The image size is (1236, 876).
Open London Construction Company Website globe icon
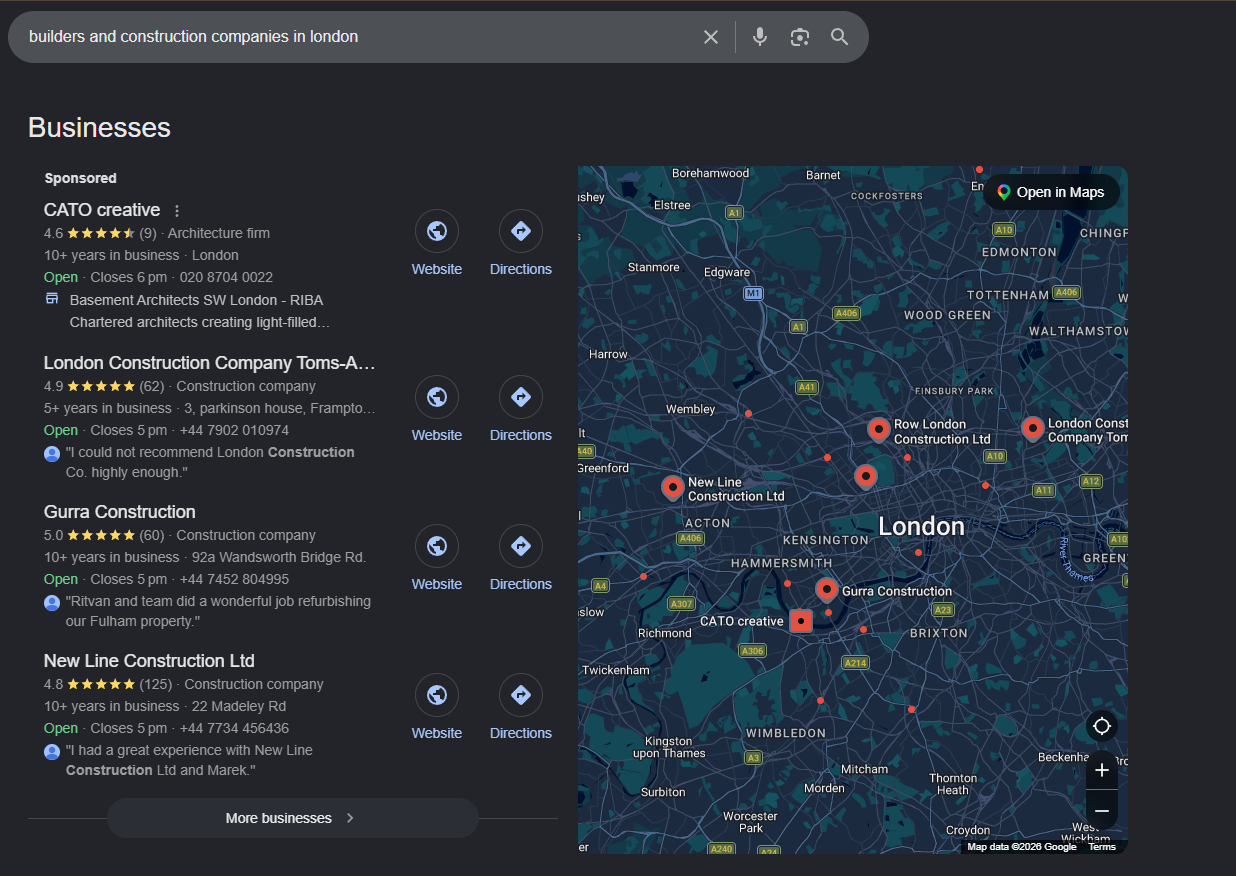(437, 397)
